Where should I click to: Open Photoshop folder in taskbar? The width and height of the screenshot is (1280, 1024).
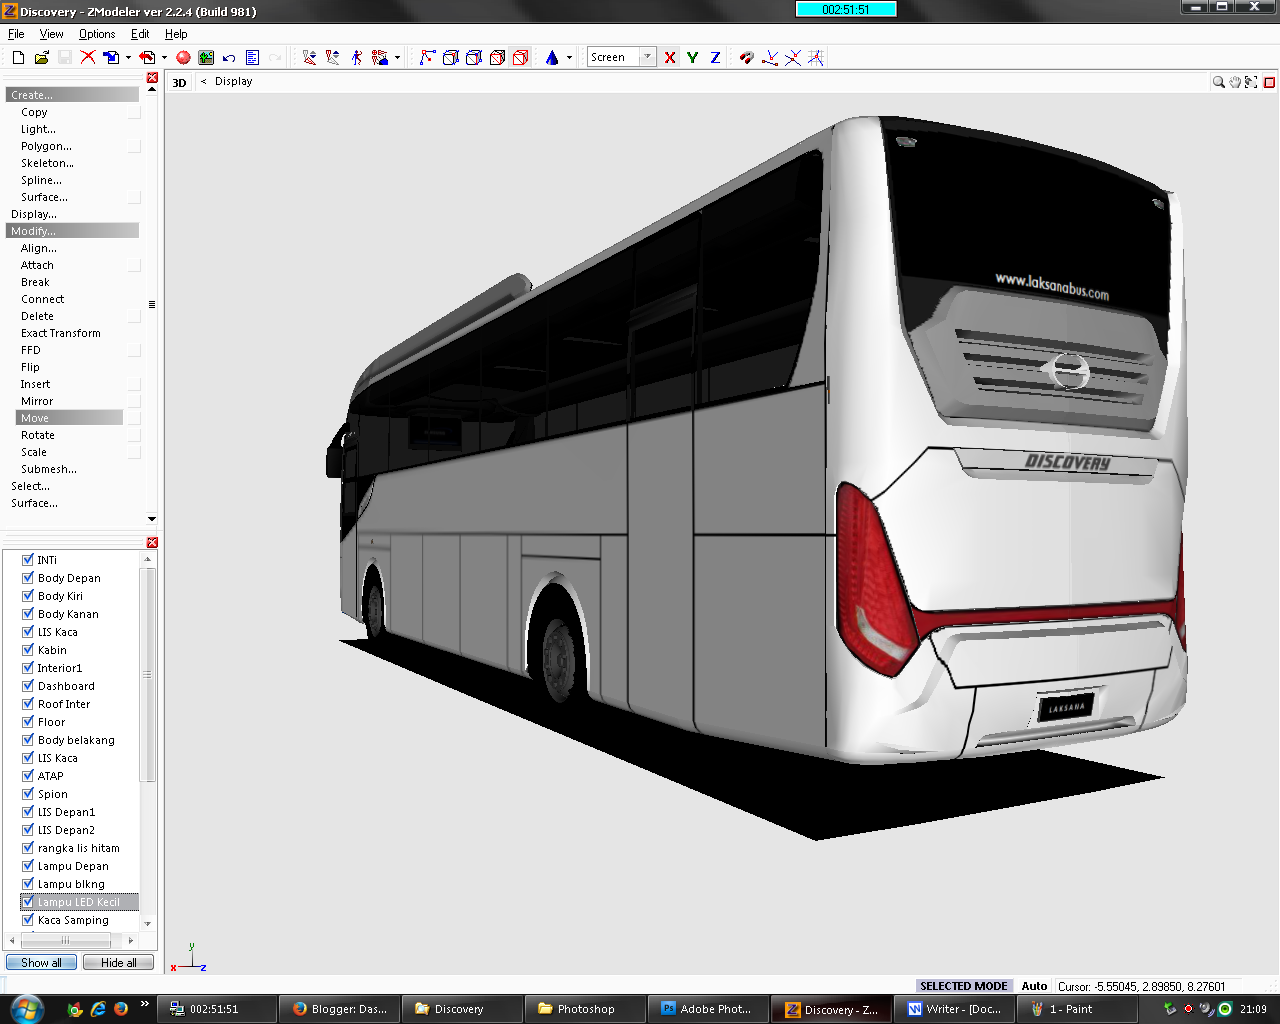click(585, 1009)
